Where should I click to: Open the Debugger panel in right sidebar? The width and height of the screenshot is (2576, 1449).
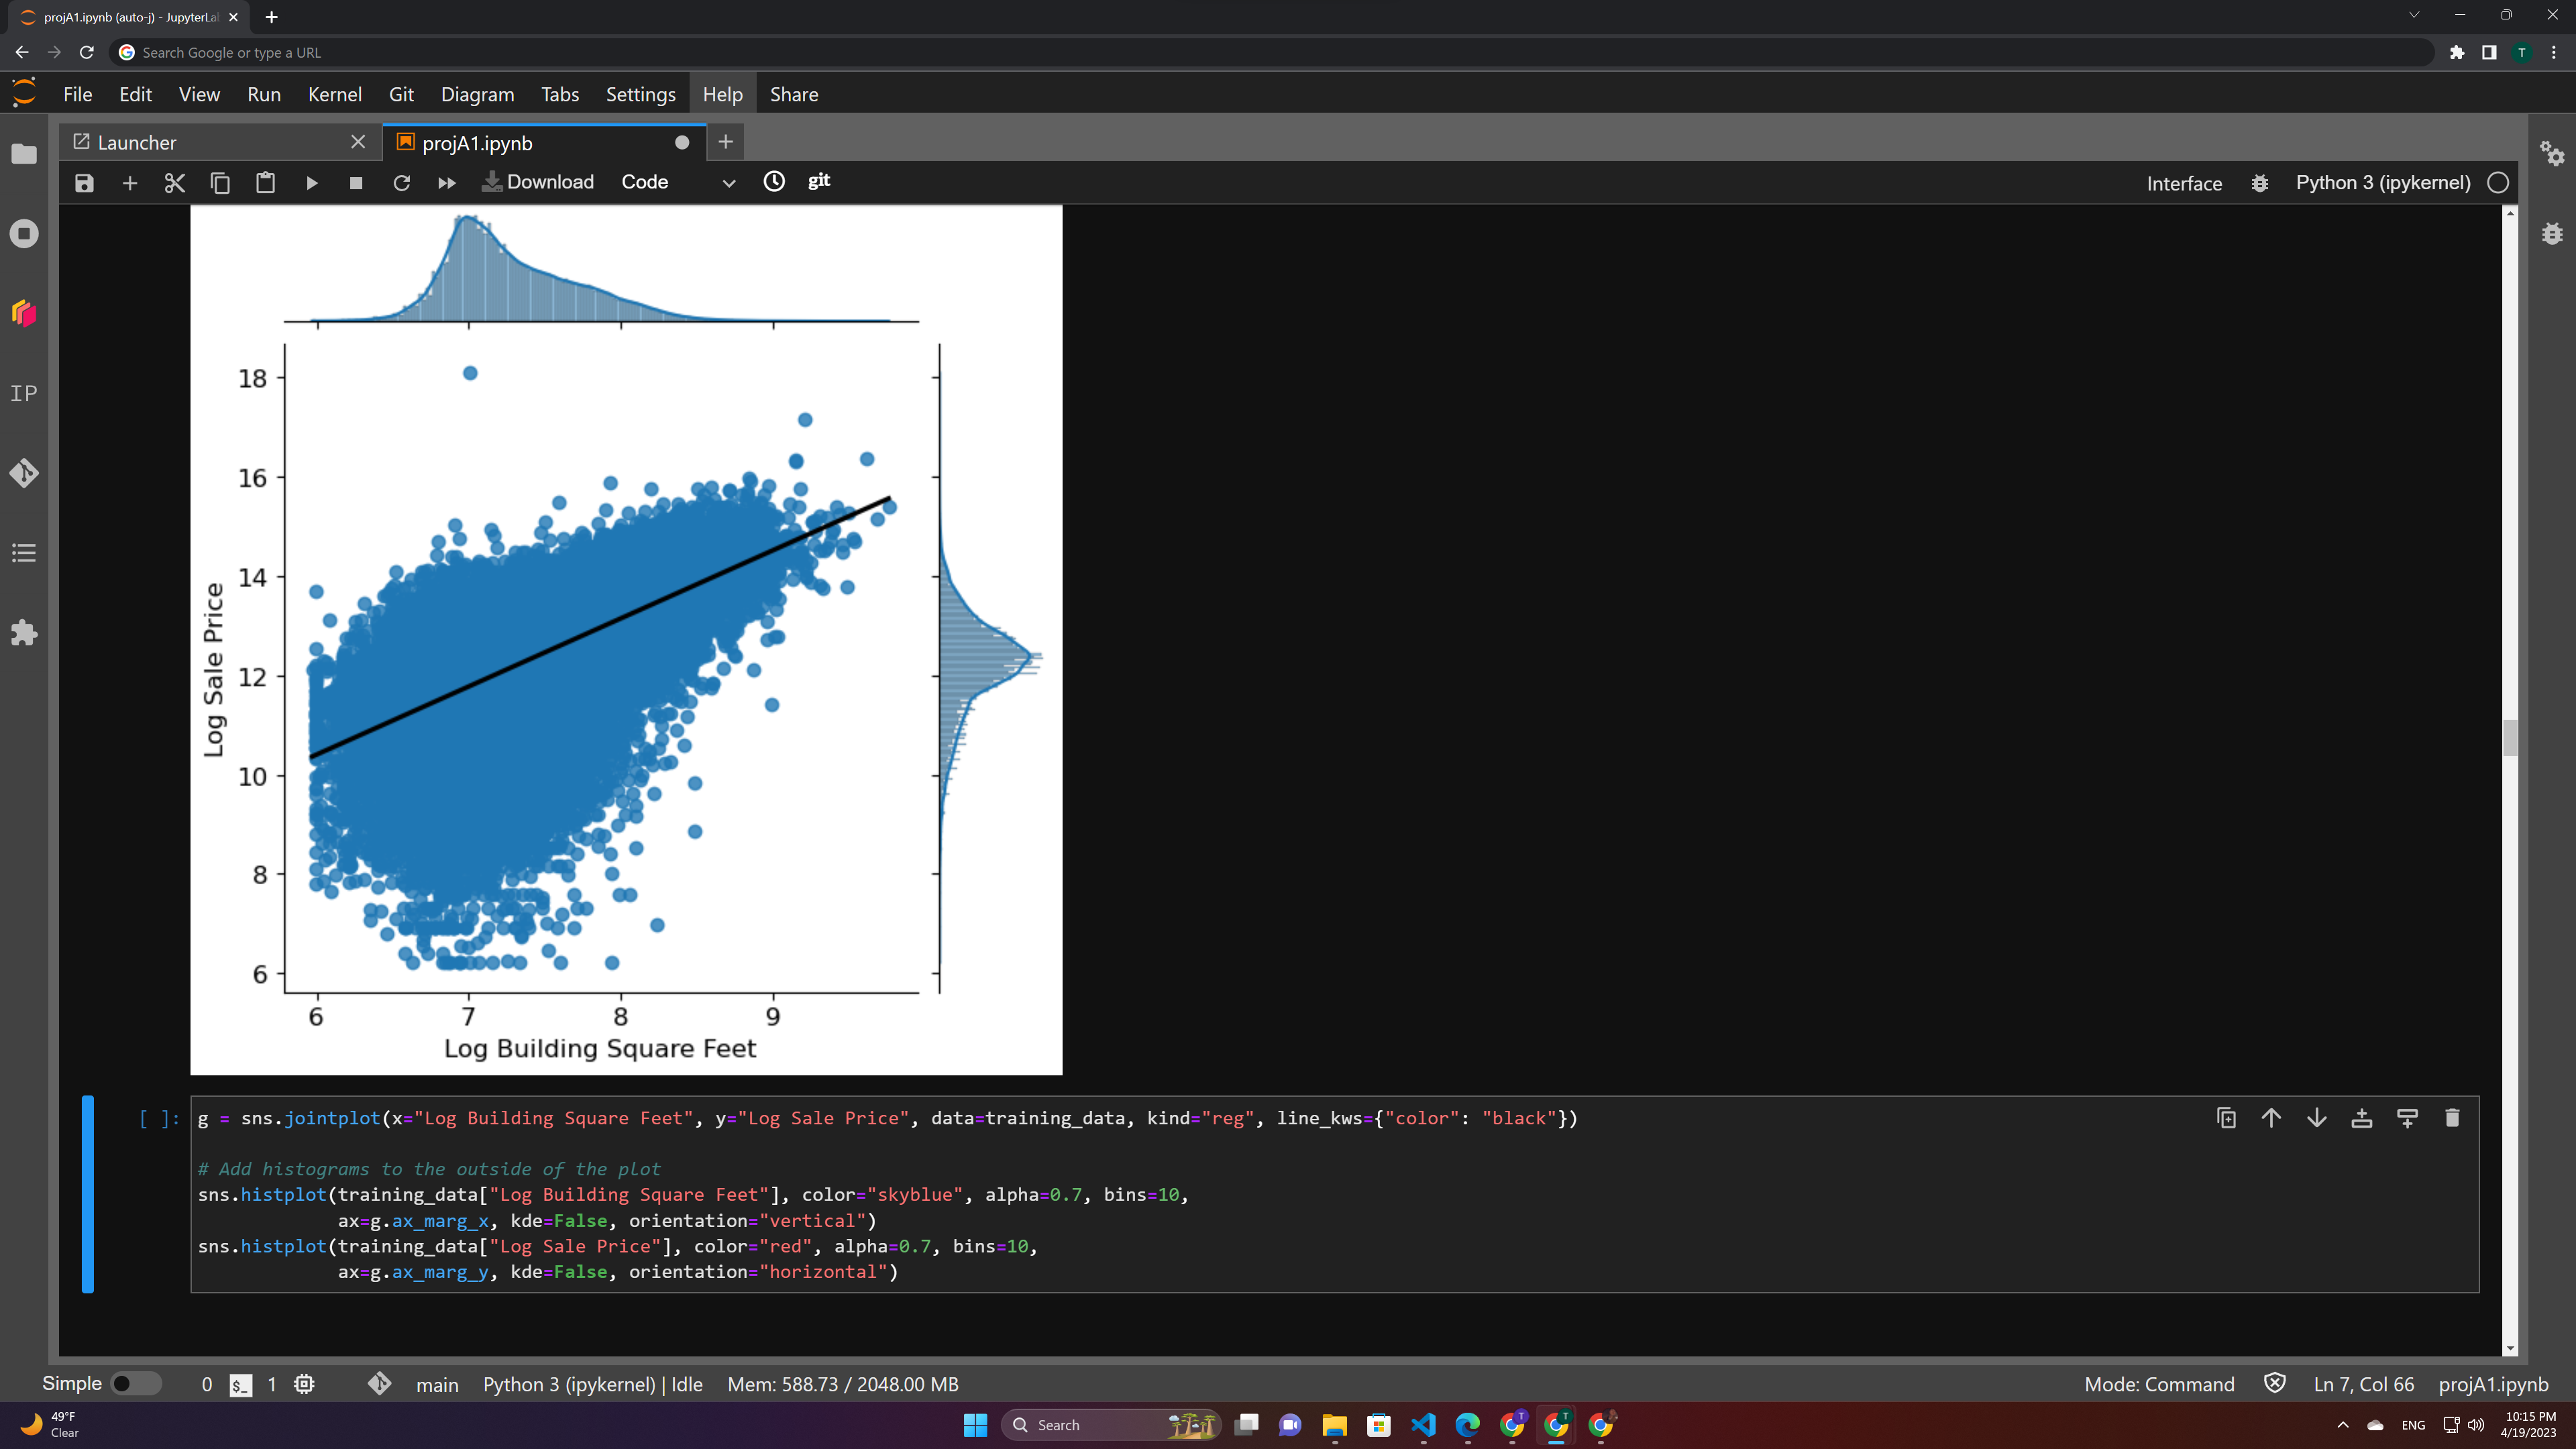(2552, 233)
